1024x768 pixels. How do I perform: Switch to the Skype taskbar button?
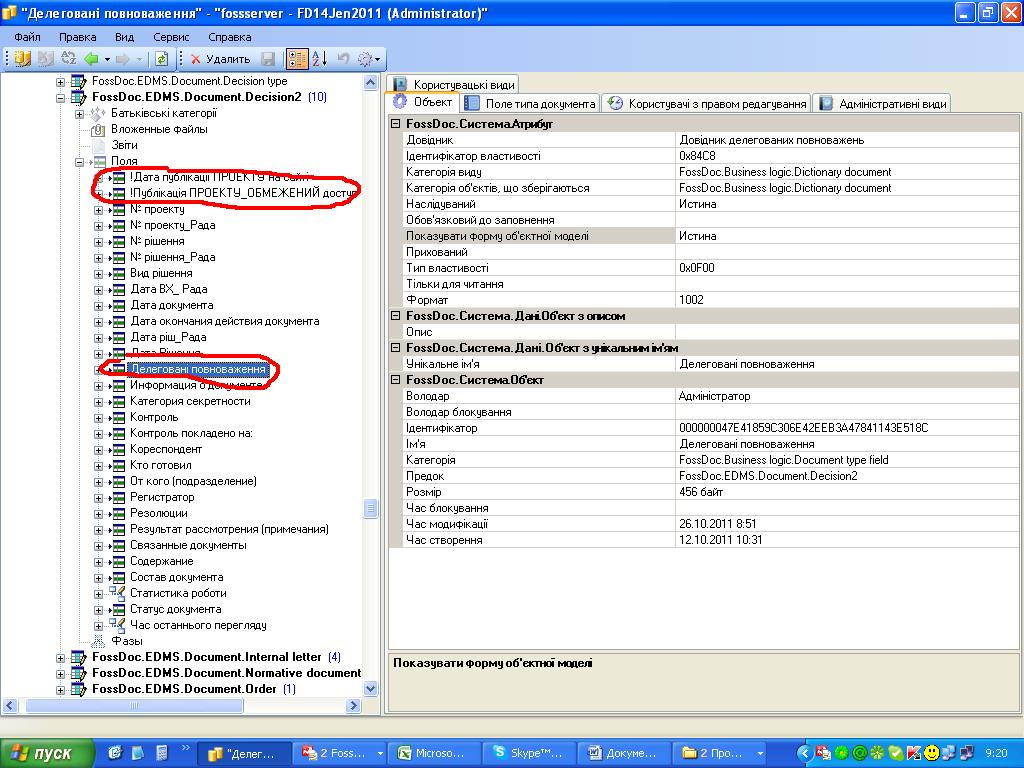pyautogui.click(x=529, y=753)
